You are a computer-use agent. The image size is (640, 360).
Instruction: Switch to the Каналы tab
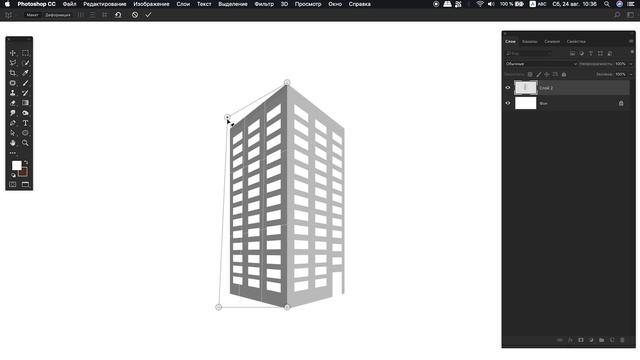[x=530, y=42]
